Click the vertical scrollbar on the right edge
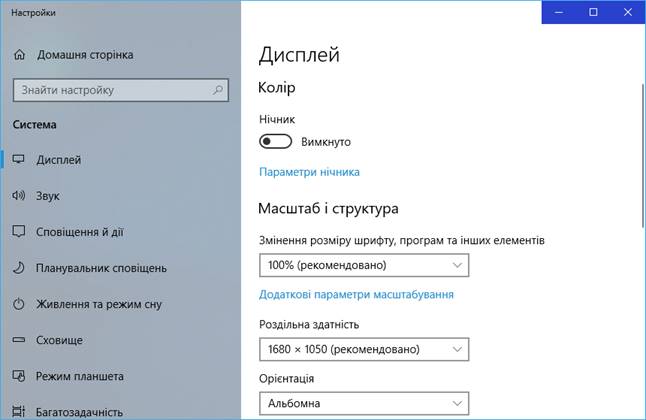 643,155
